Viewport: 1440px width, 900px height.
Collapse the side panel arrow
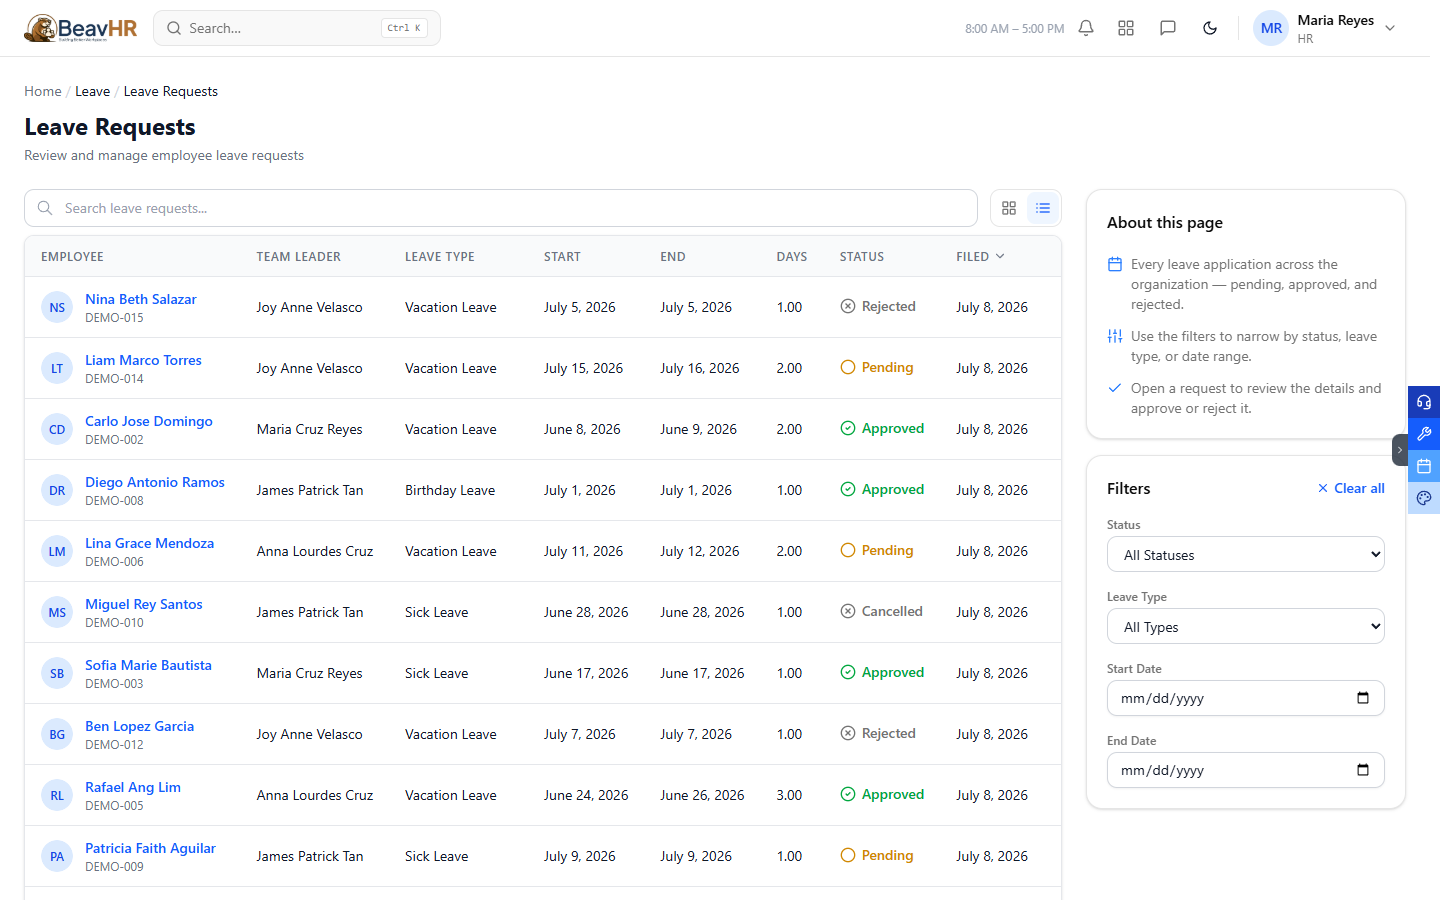point(1400,450)
